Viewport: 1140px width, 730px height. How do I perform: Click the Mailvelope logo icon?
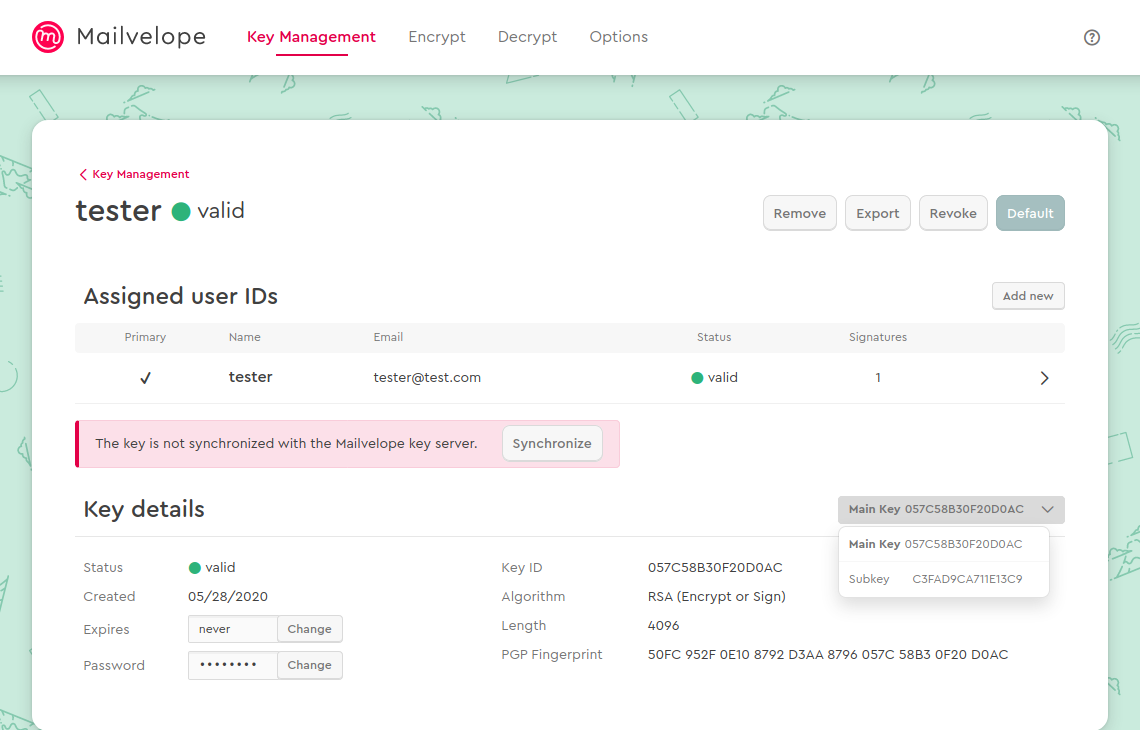(47, 37)
